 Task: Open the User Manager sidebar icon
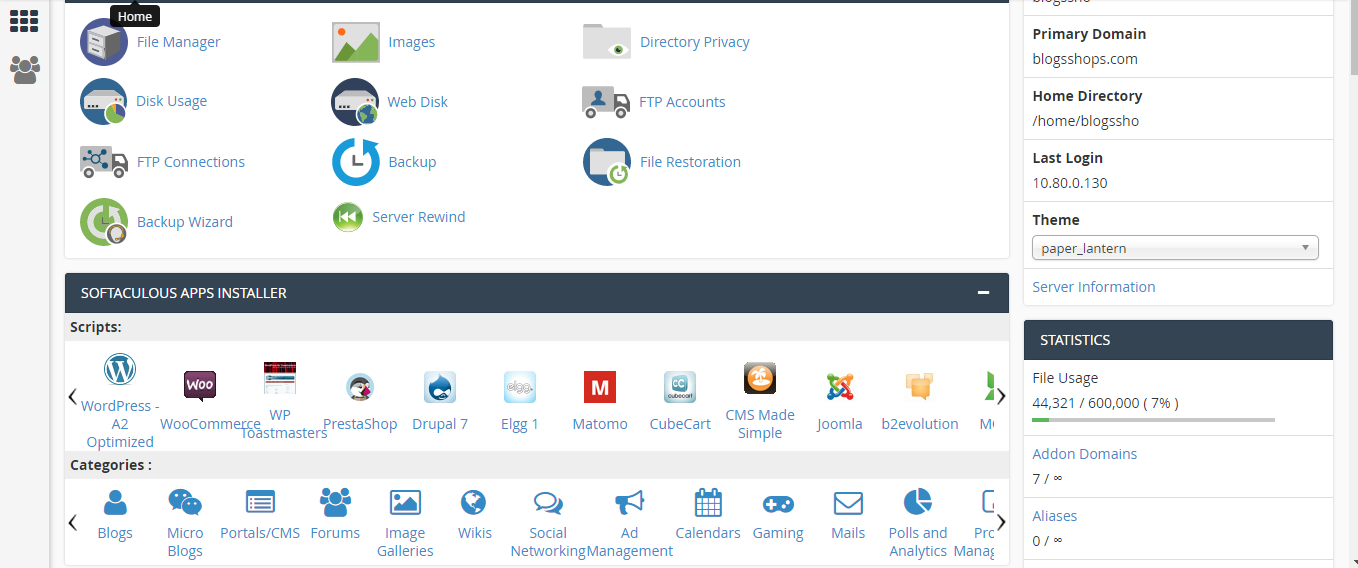[25, 69]
